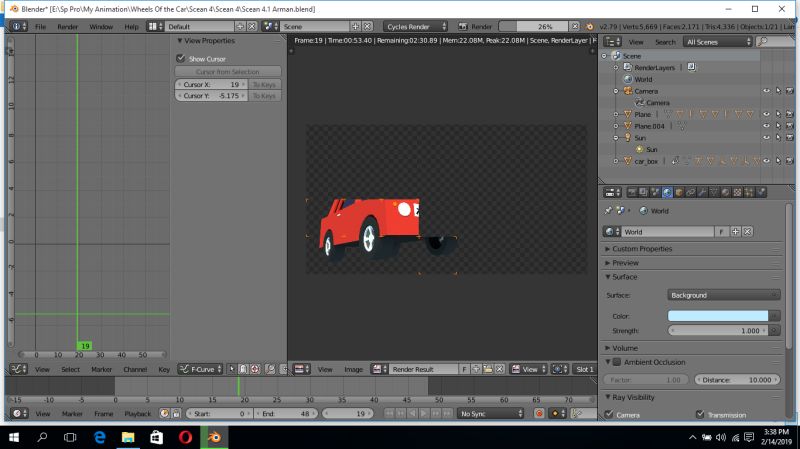The height and width of the screenshot is (449, 800).
Task: Click the auto-keyframe record button in timeline
Action: 539,413
